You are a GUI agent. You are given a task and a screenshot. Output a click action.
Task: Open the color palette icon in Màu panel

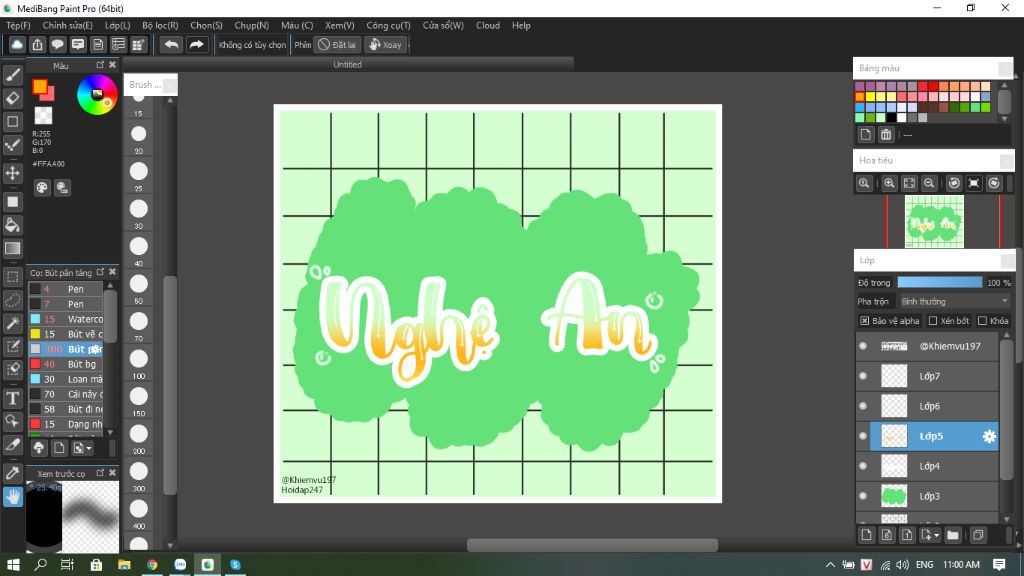42,188
